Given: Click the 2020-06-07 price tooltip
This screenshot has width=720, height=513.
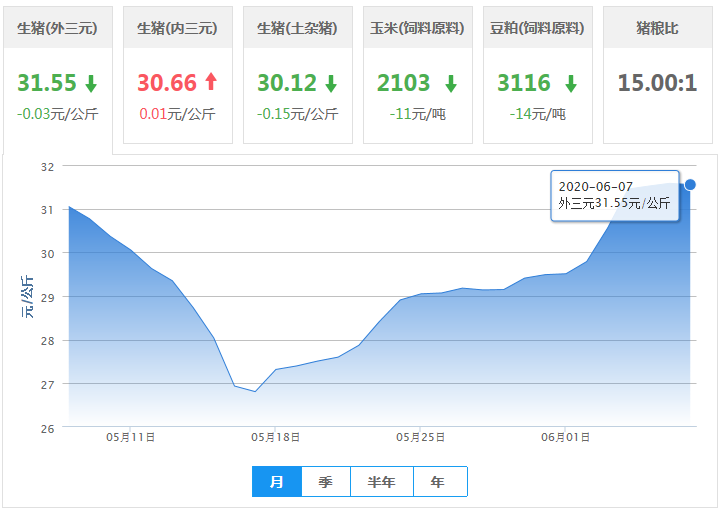Looking at the screenshot, I should (614, 195).
